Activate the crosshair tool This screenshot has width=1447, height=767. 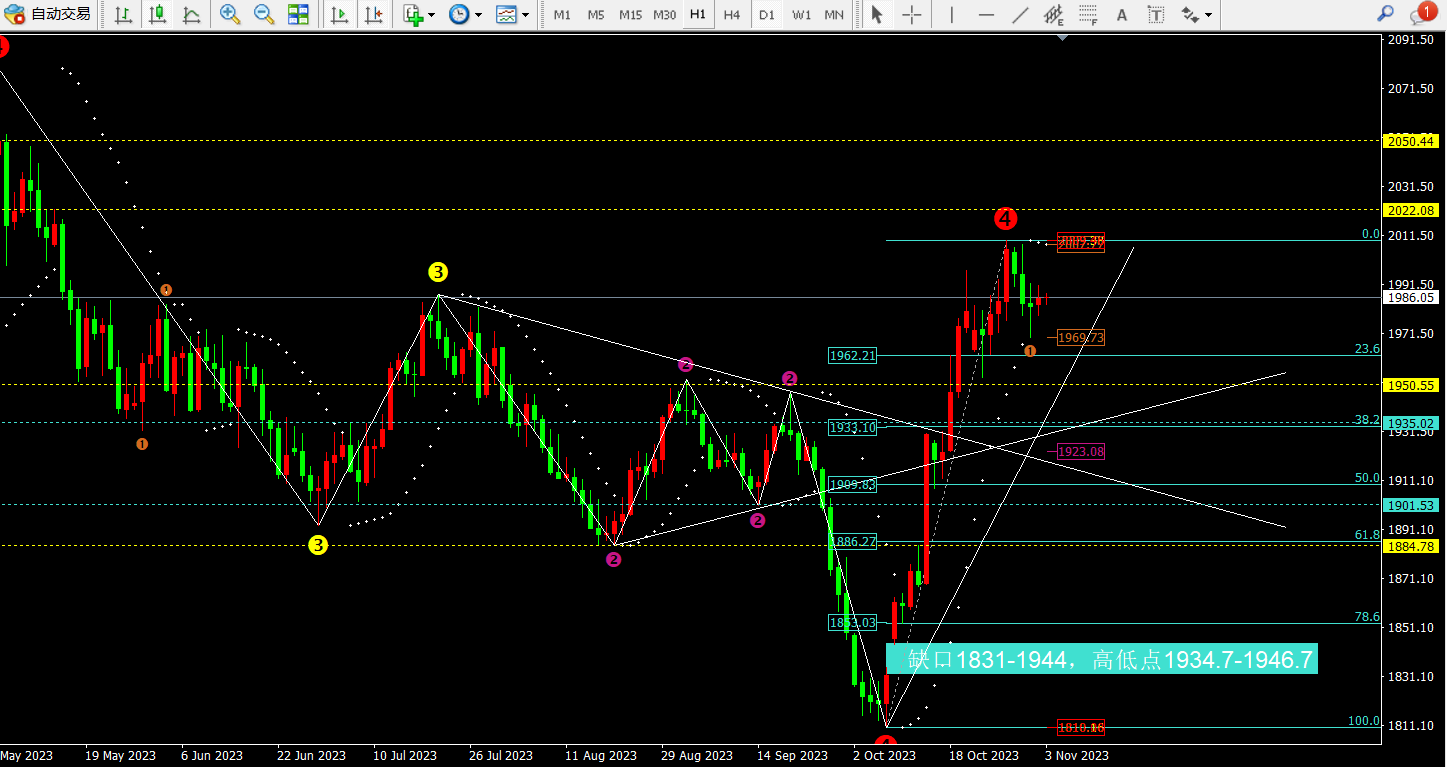(911, 14)
